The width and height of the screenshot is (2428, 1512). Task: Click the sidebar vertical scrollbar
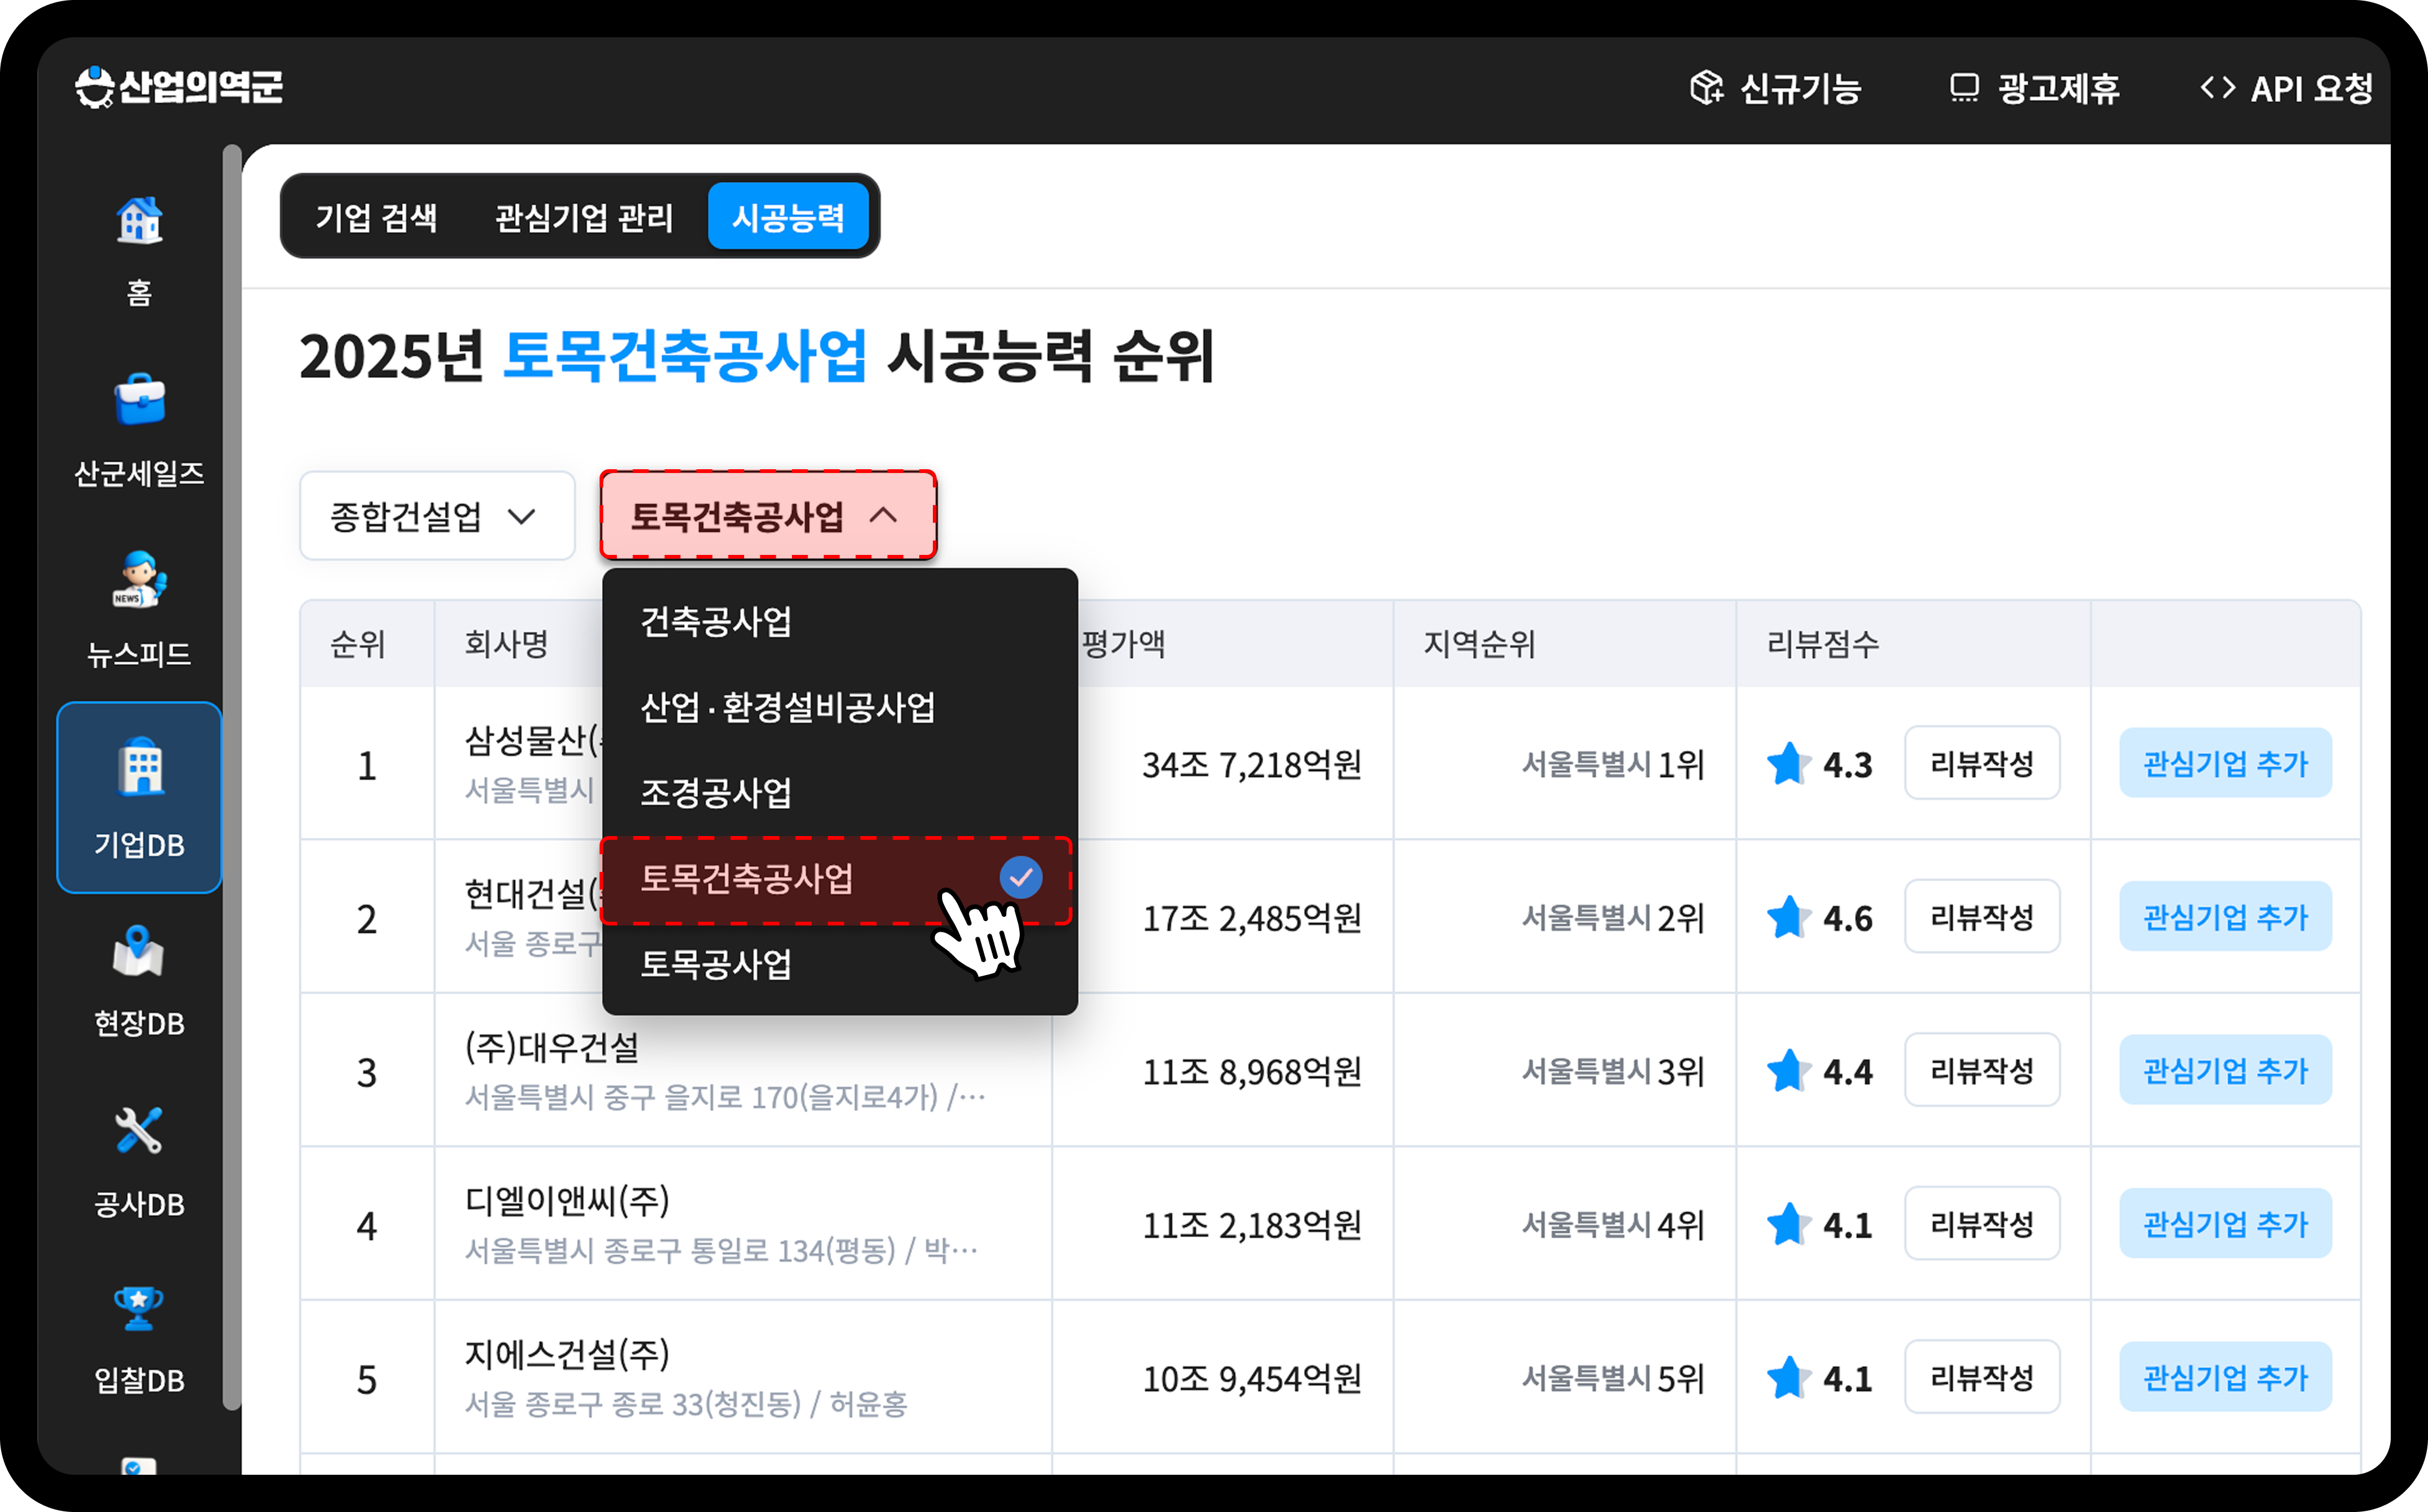(x=232, y=778)
